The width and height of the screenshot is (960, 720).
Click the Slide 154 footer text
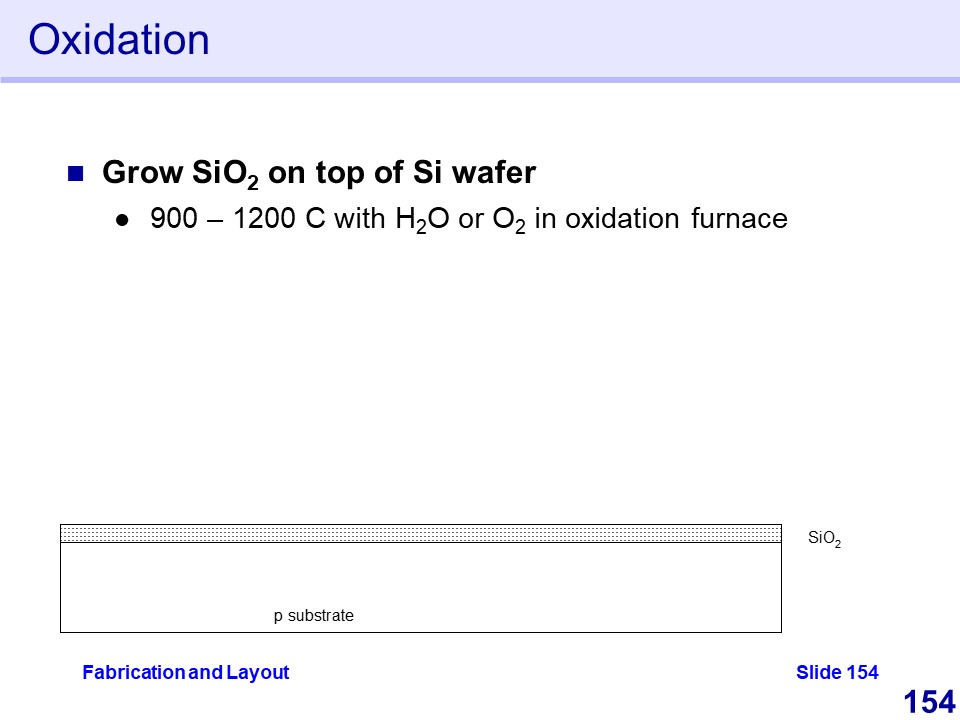pyautogui.click(x=837, y=672)
